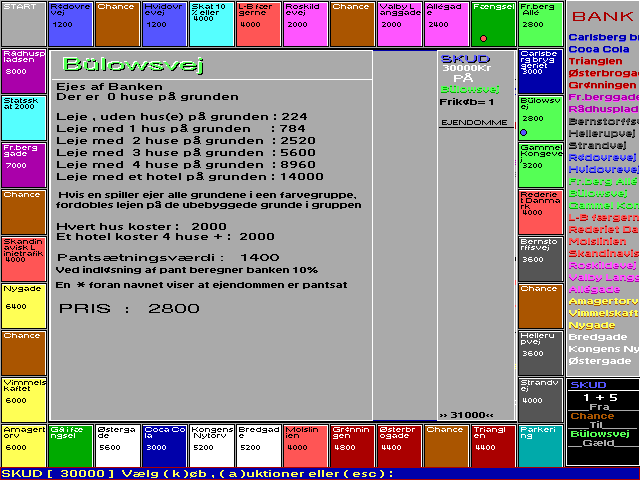Select the Skandinavisk Linietrafik 4000 square
The image size is (640, 480).
(24, 259)
